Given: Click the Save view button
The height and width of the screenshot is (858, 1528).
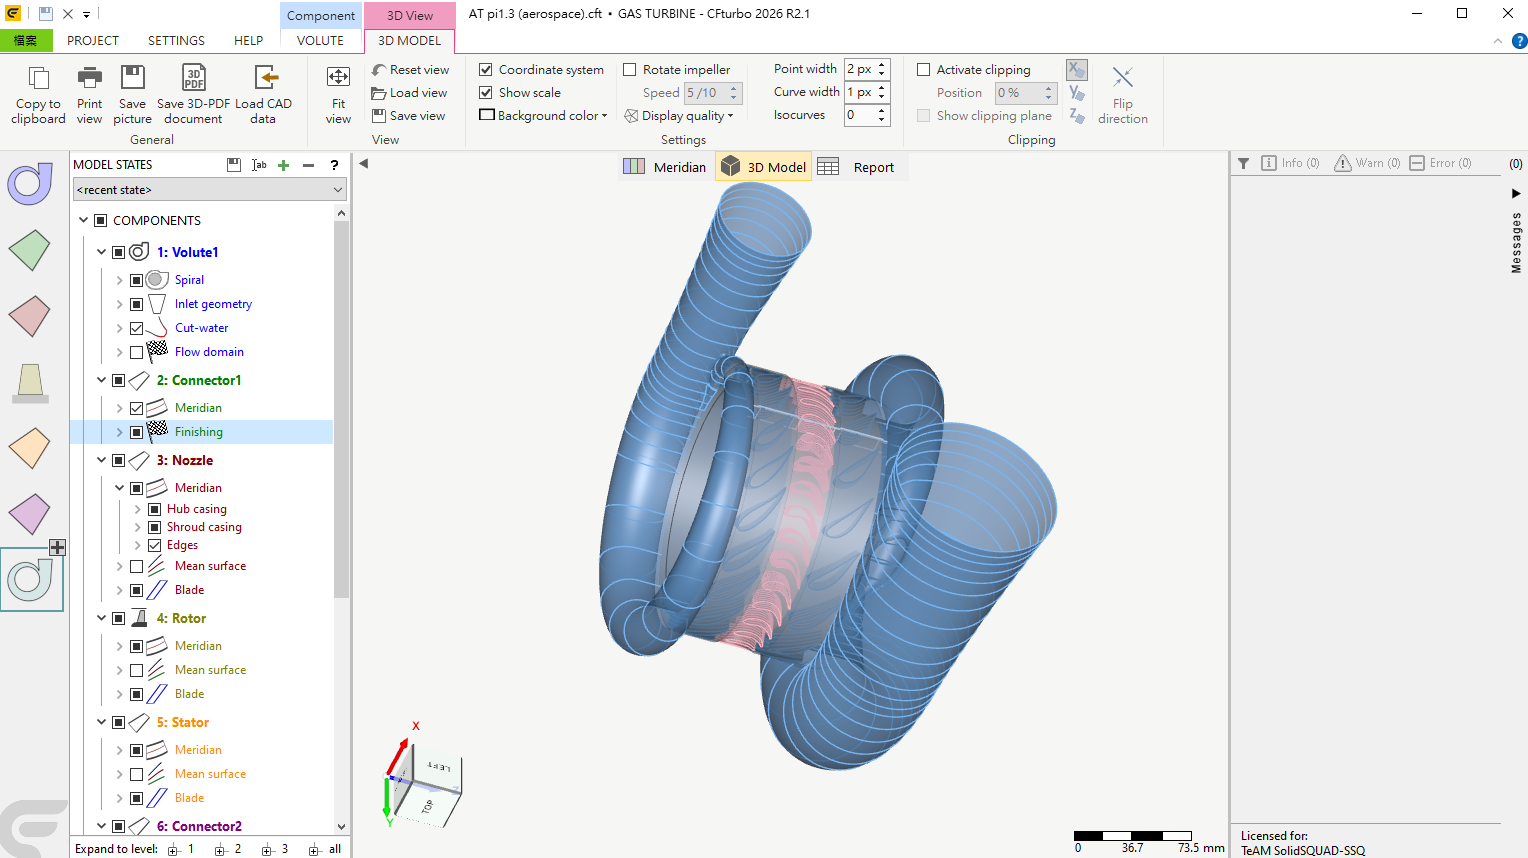Looking at the screenshot, I should coord(409,116).
